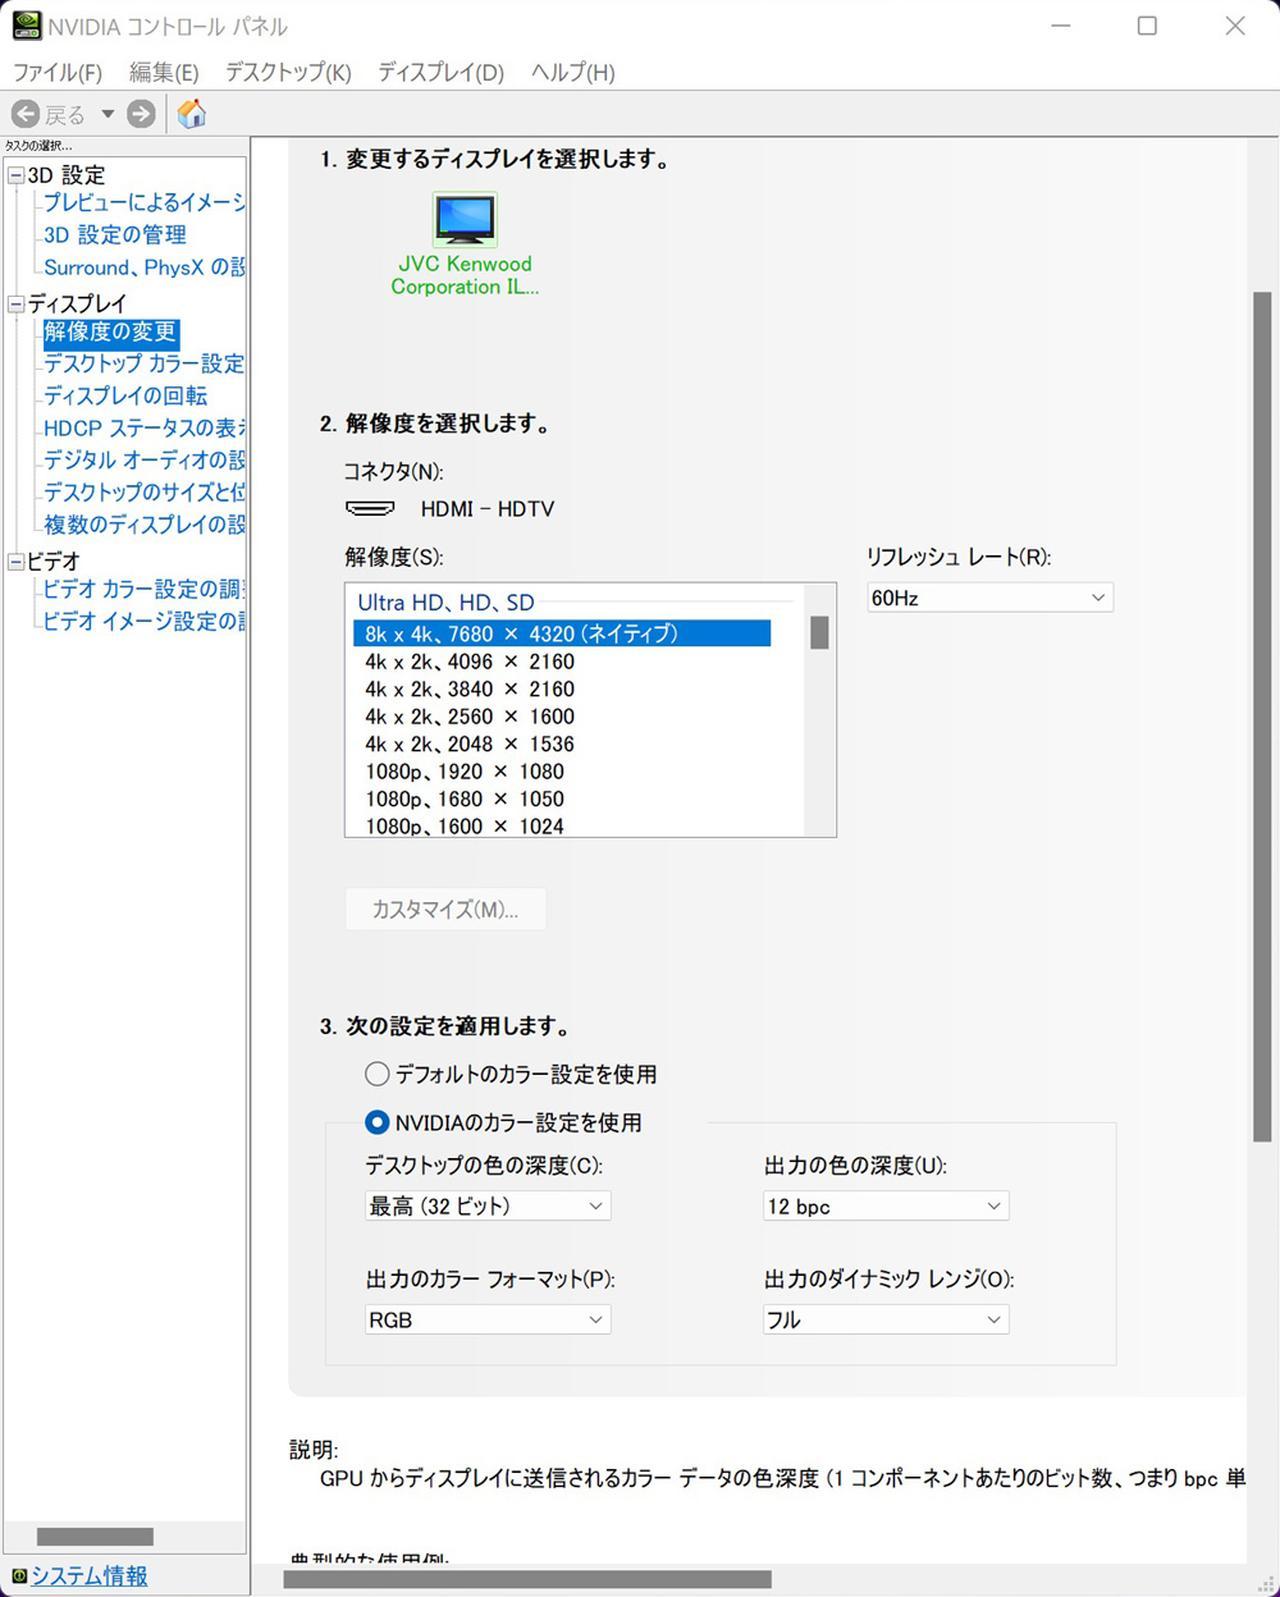This screenshot has height=1597, width=1280.
Task: Select resolution 8k x 4k 7680 × 4320
Action: coord(562,633)
